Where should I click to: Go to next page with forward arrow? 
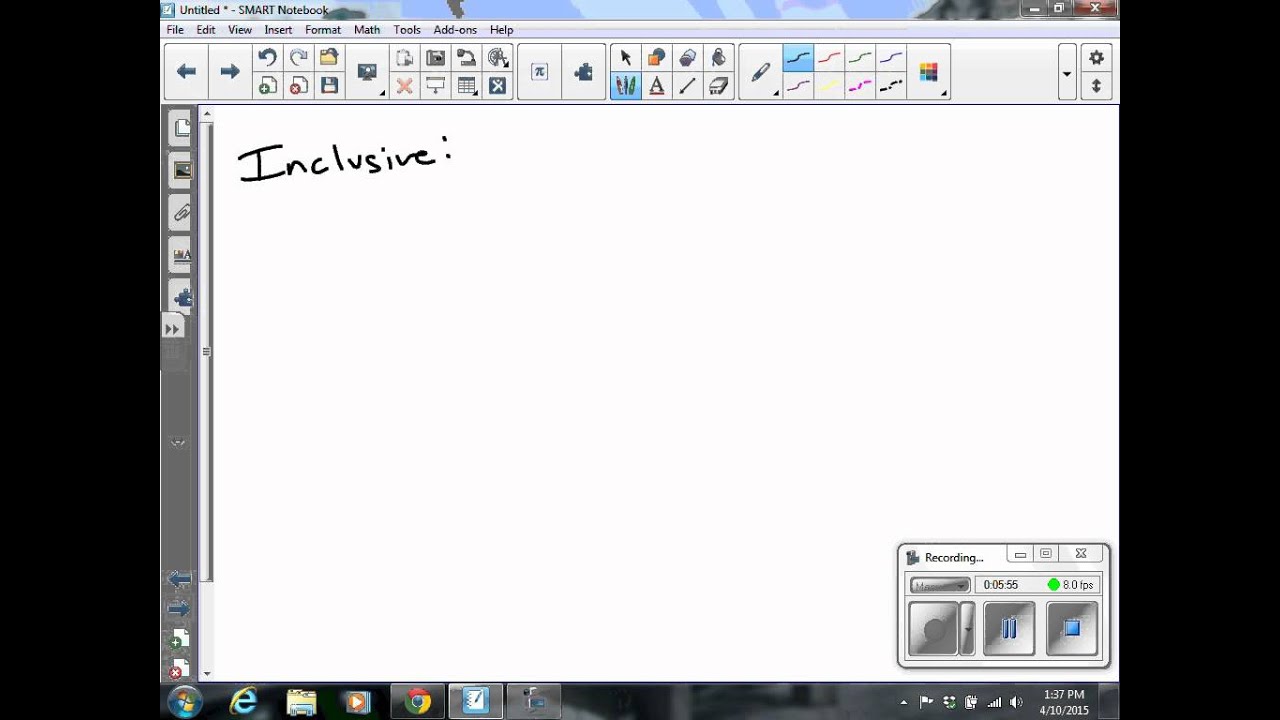(x=230, y=71)
